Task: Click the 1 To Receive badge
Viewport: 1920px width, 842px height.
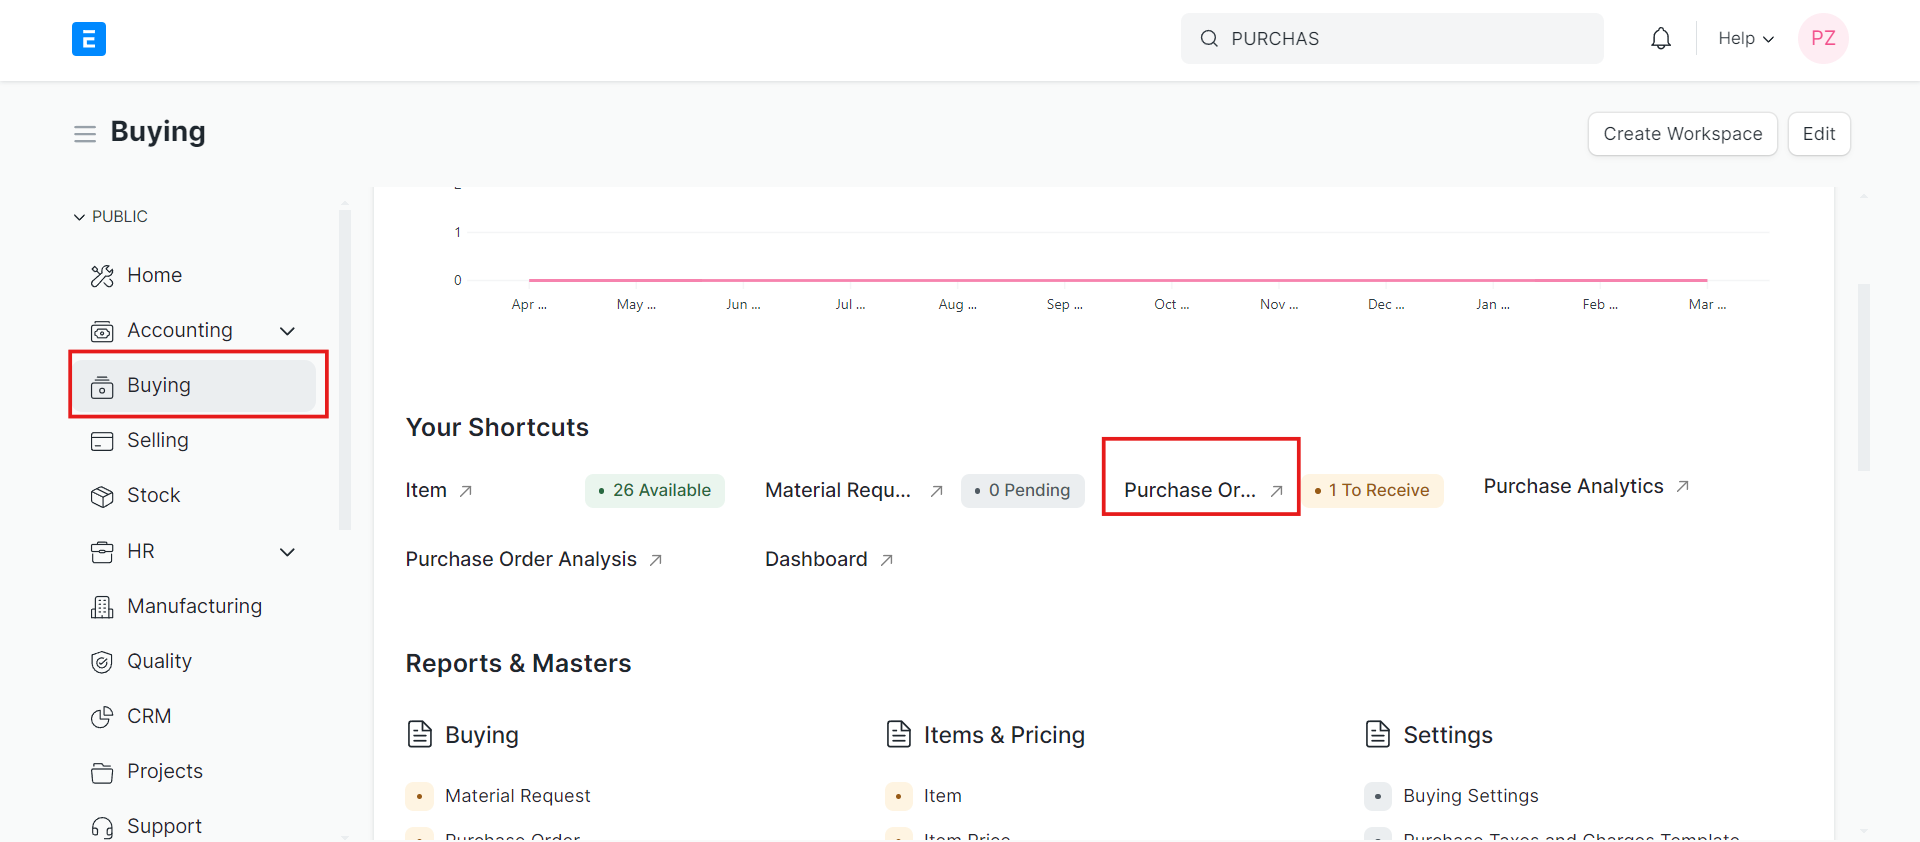Action: (x=1373, y=491)
